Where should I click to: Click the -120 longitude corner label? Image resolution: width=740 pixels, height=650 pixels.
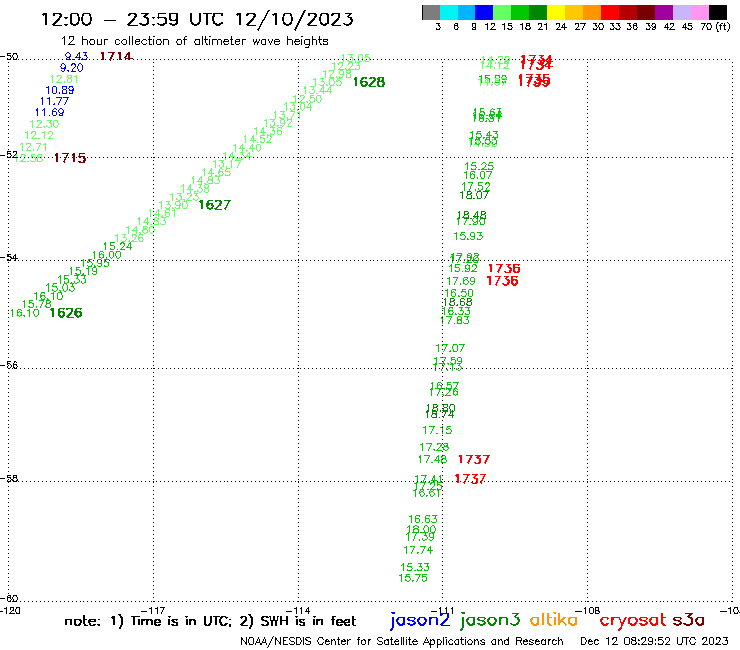coord(10,611)
